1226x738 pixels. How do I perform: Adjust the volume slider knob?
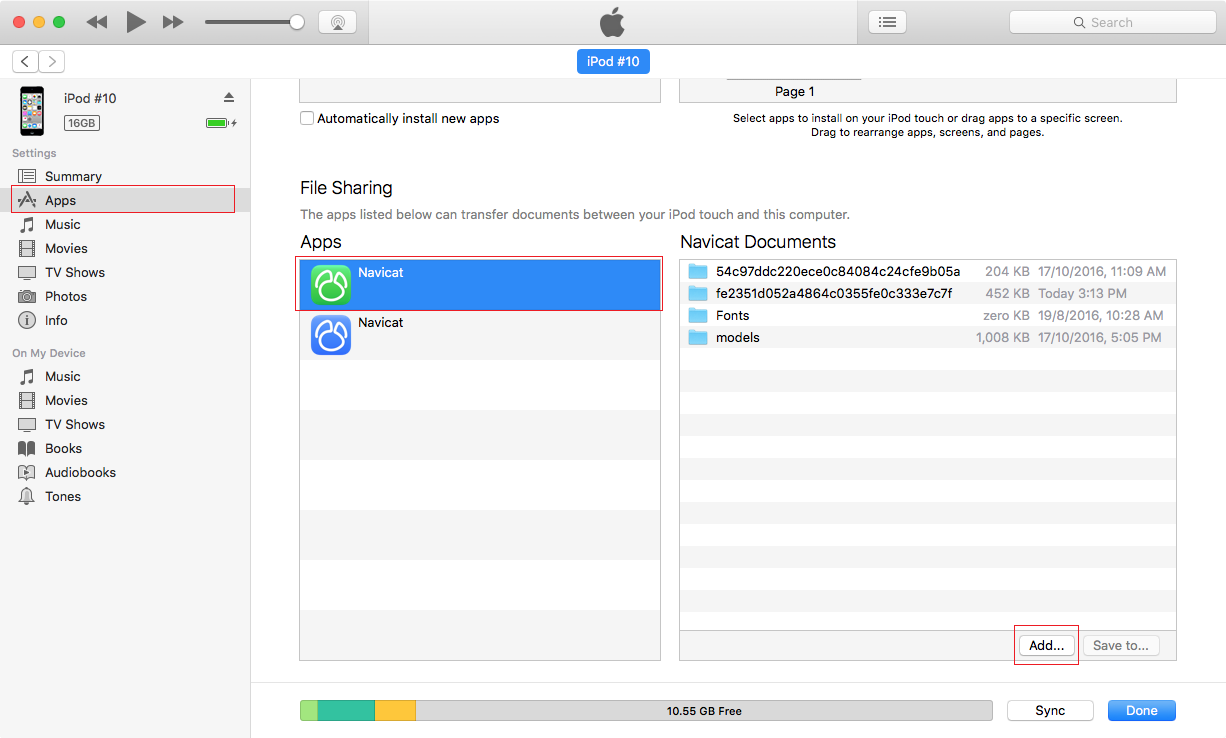coord(296,22)
